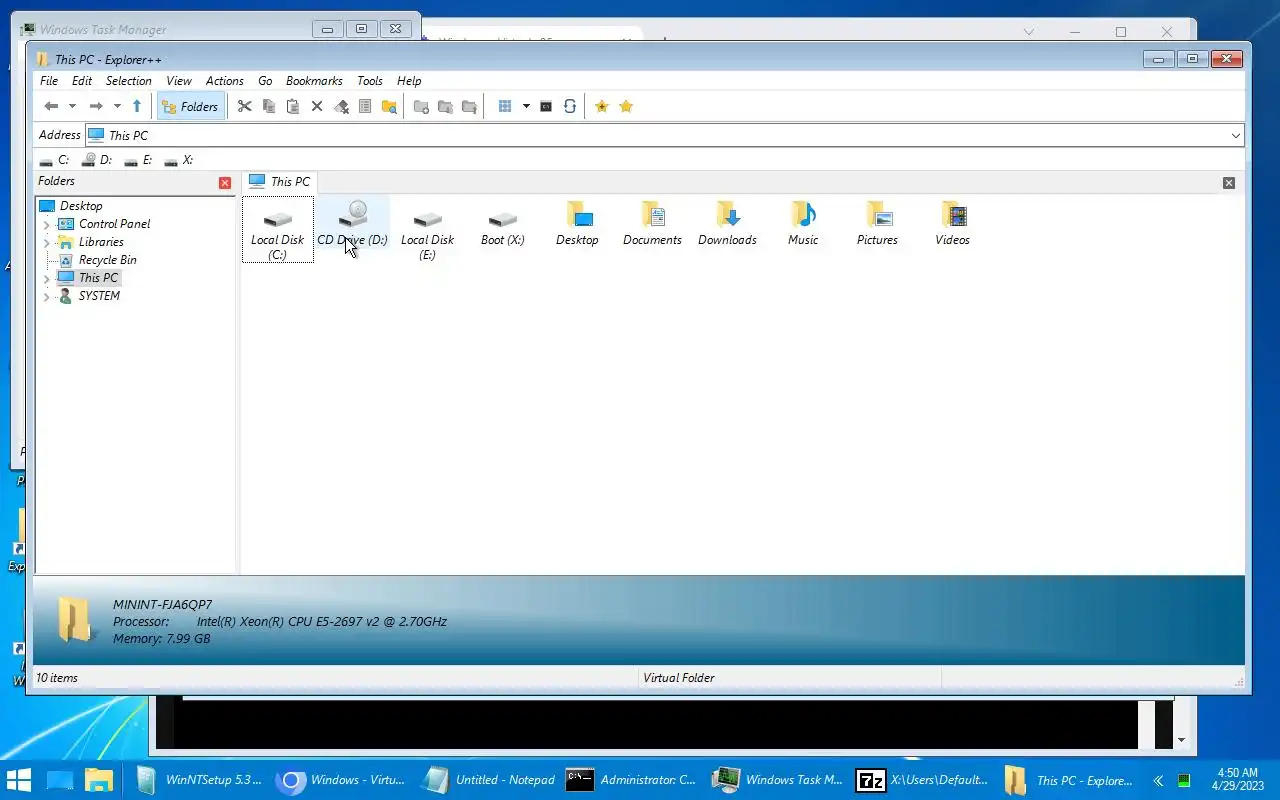Expand Control Panel in the tree
Screen dimensions: 1280x800
[x=46, y=225]
